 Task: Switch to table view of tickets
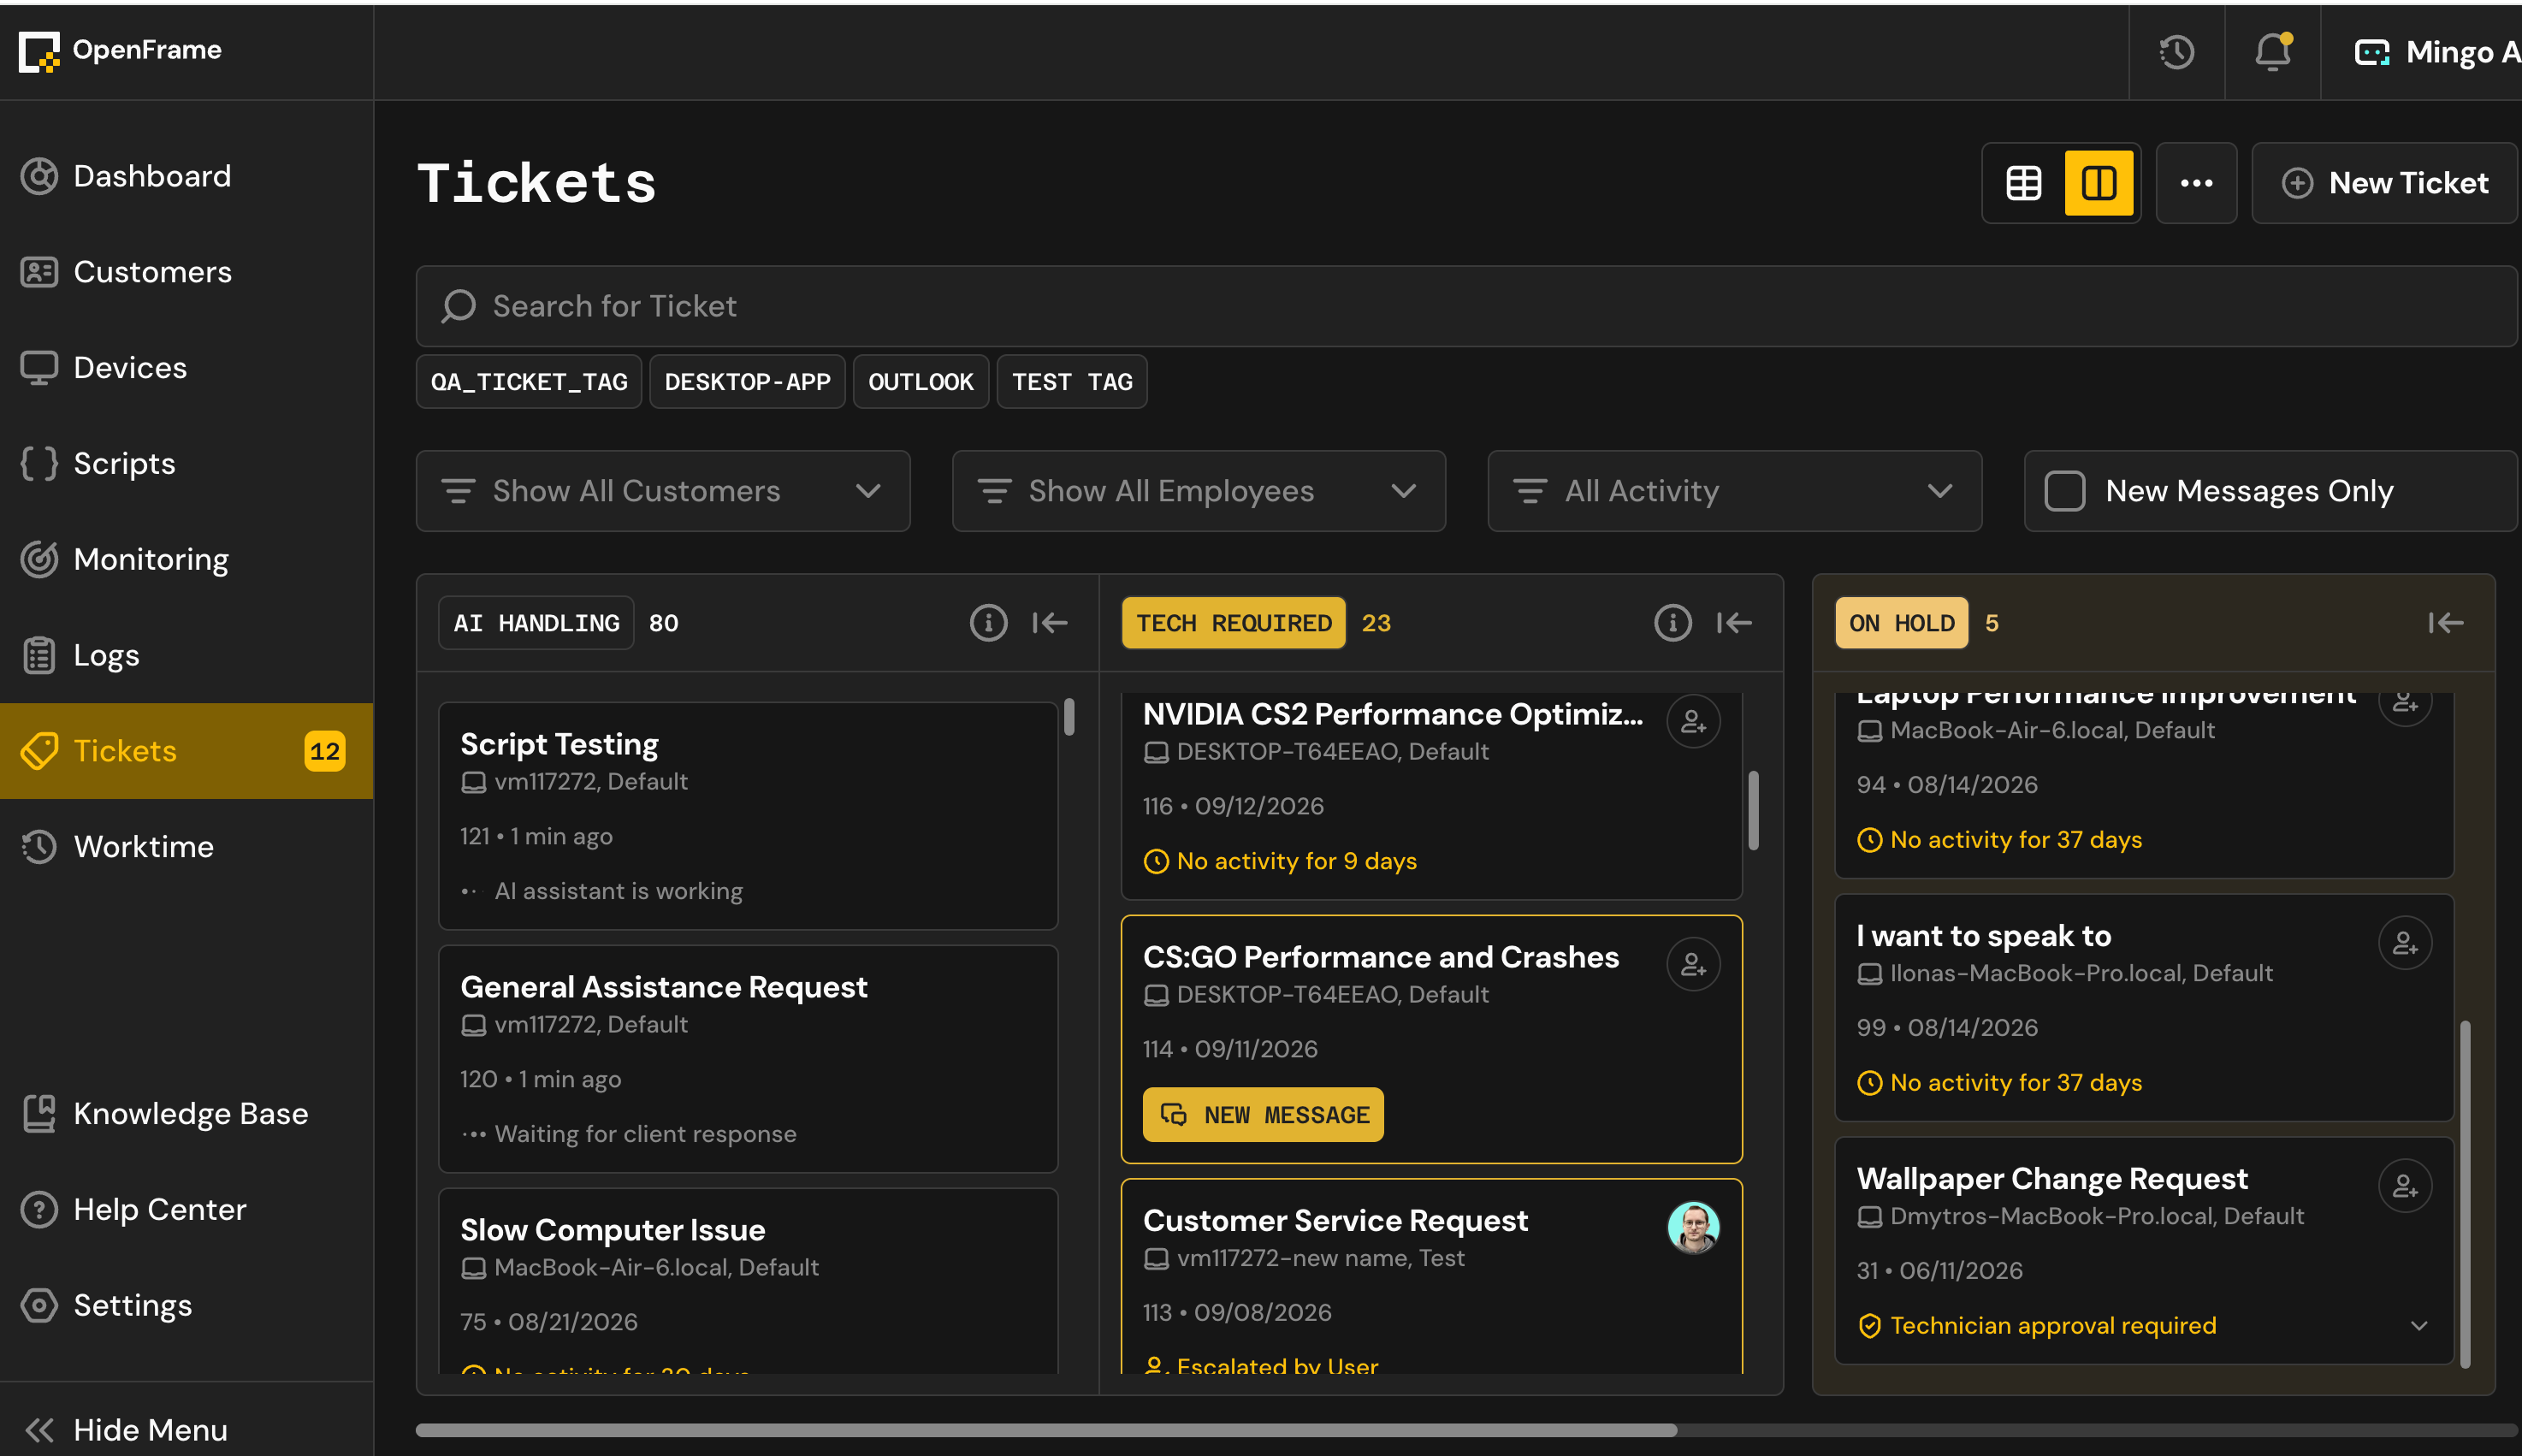pyautogui.click(x=2023, y=183)
